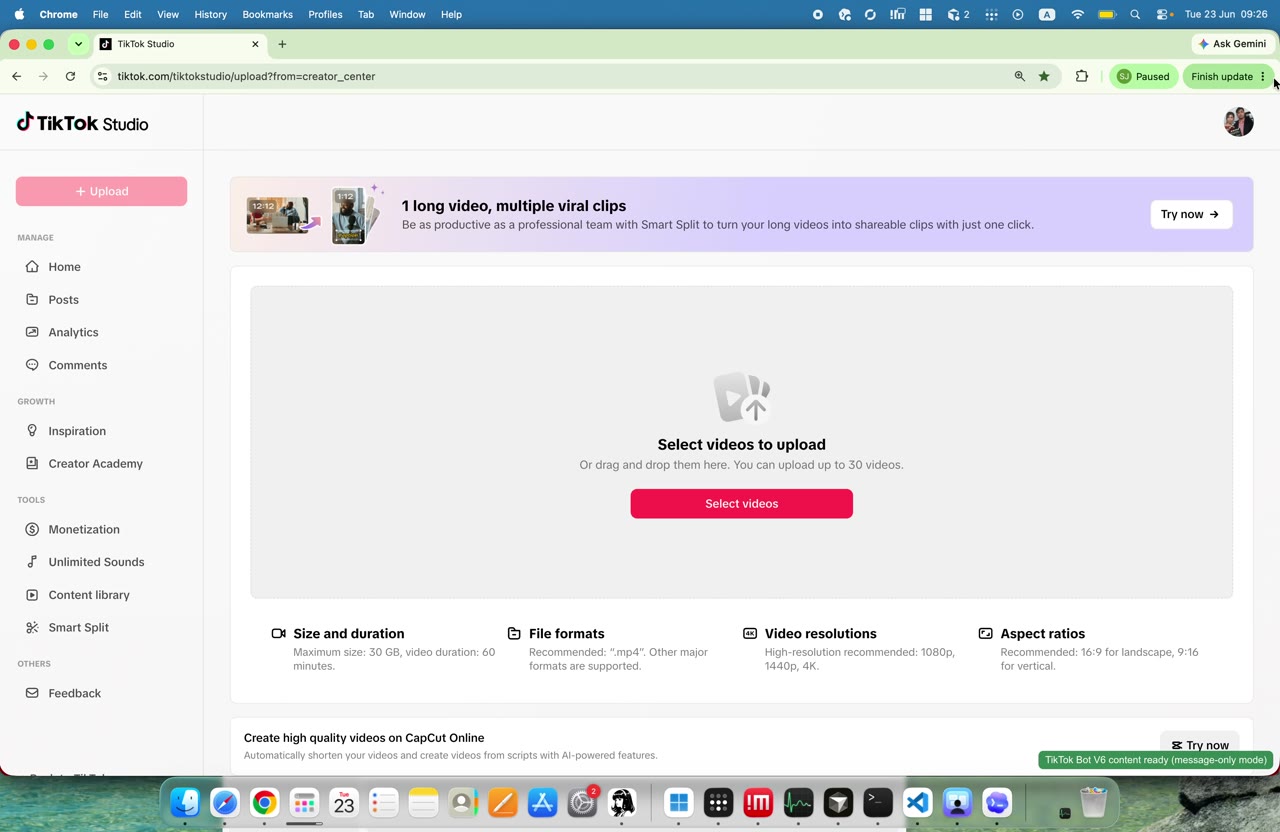The image size is (1280, 832).
Task: Open Visual Studio Code from the dock
Action: [x=918, y=802]
